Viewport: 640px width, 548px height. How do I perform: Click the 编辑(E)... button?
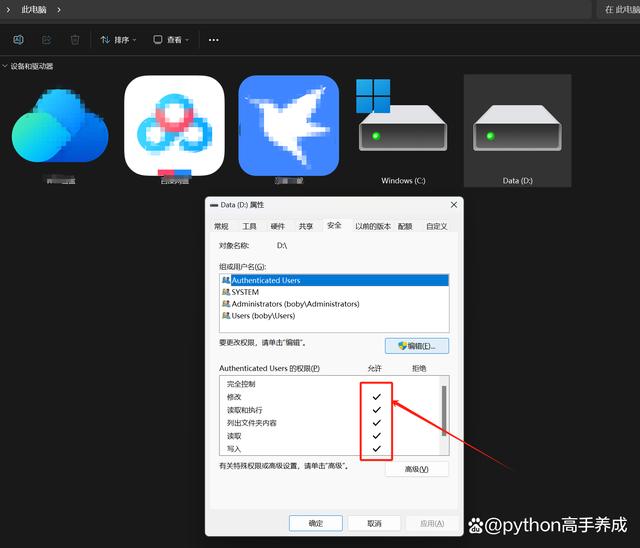coord(416,346)
